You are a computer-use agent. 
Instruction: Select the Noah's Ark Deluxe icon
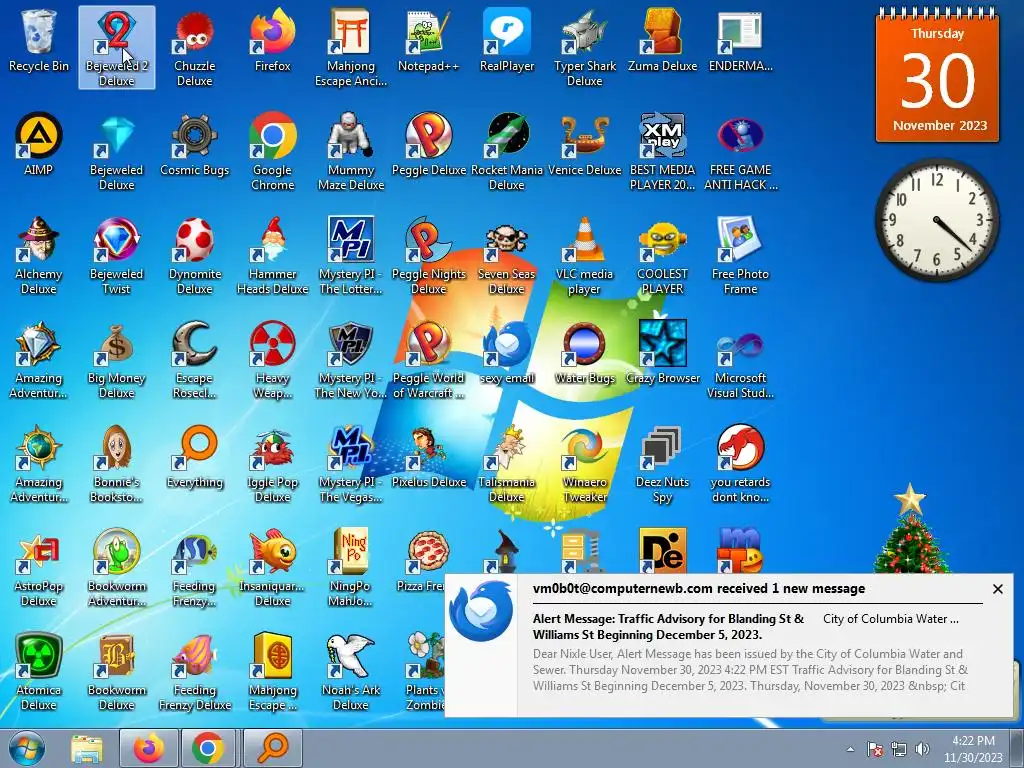point(351,671)
